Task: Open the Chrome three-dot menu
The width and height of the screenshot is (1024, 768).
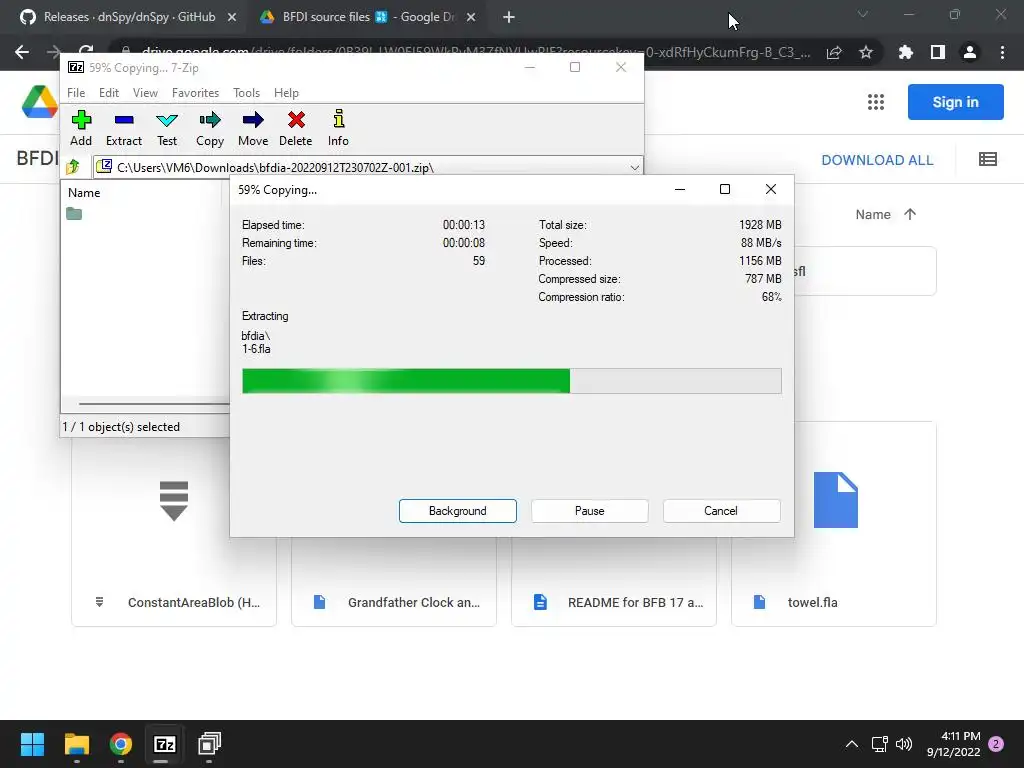Action: (1002, 52)
